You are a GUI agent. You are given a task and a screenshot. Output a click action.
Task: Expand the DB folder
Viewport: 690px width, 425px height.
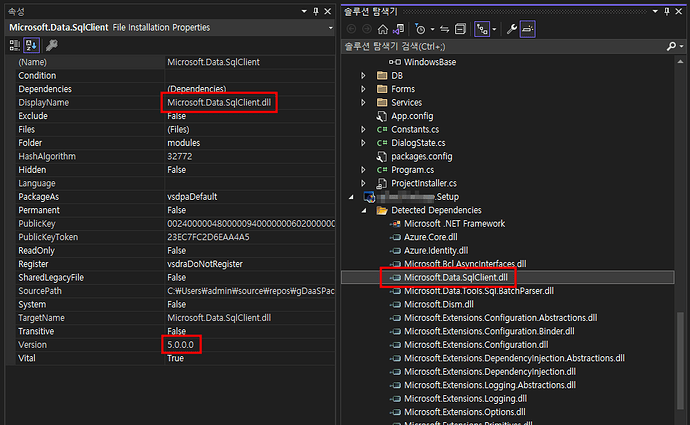pyautogui.click(x=363, y=76)
